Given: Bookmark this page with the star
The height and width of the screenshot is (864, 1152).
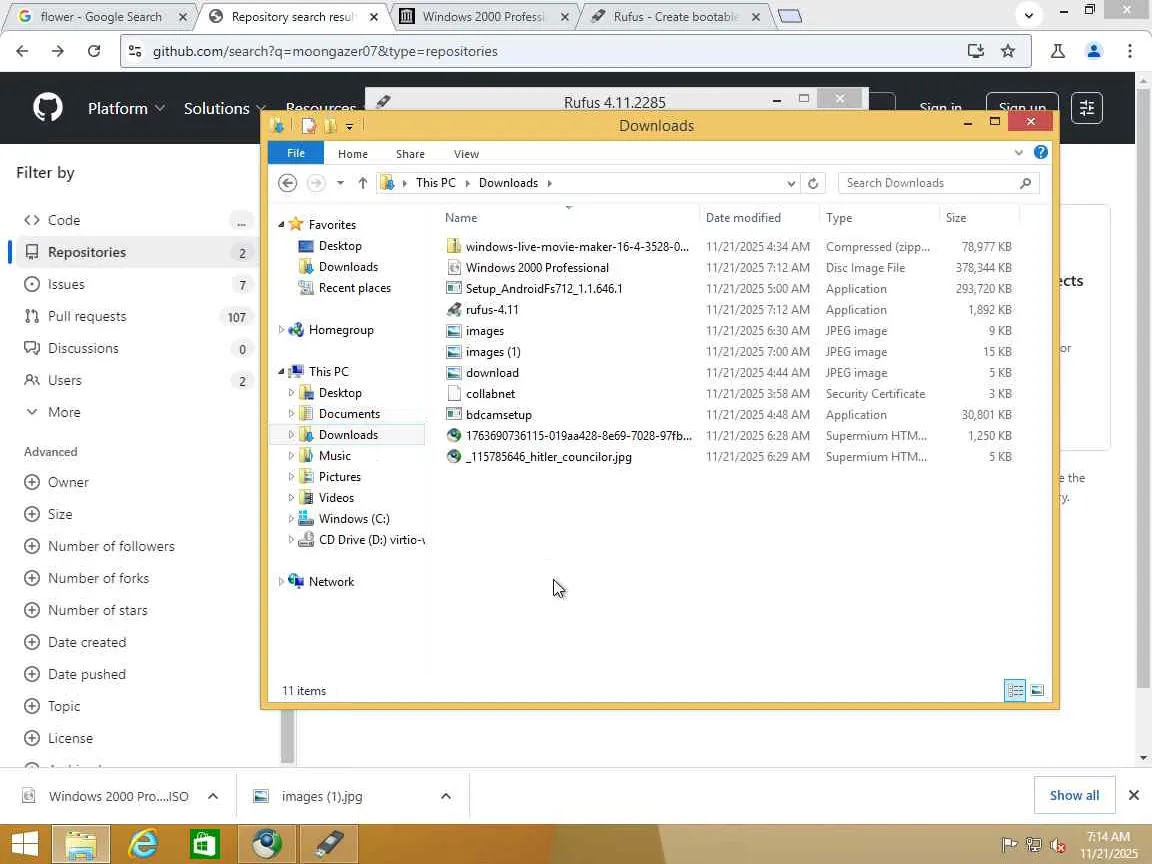Looking at the screenshot, I should coord(1007,51).
